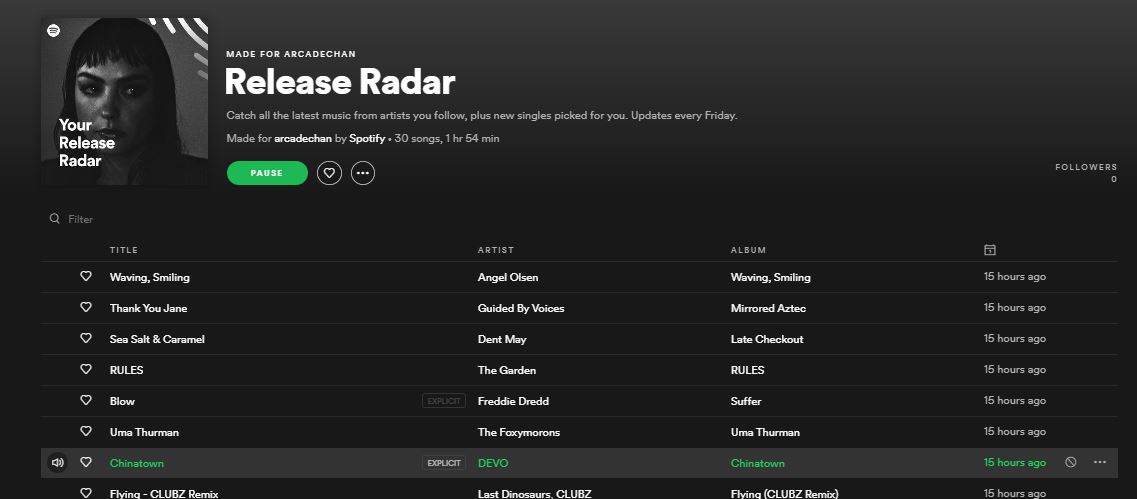Click the heart icon beside RULES track
This screenshot has height=499, width=1137.
click(x=86, y=369)
